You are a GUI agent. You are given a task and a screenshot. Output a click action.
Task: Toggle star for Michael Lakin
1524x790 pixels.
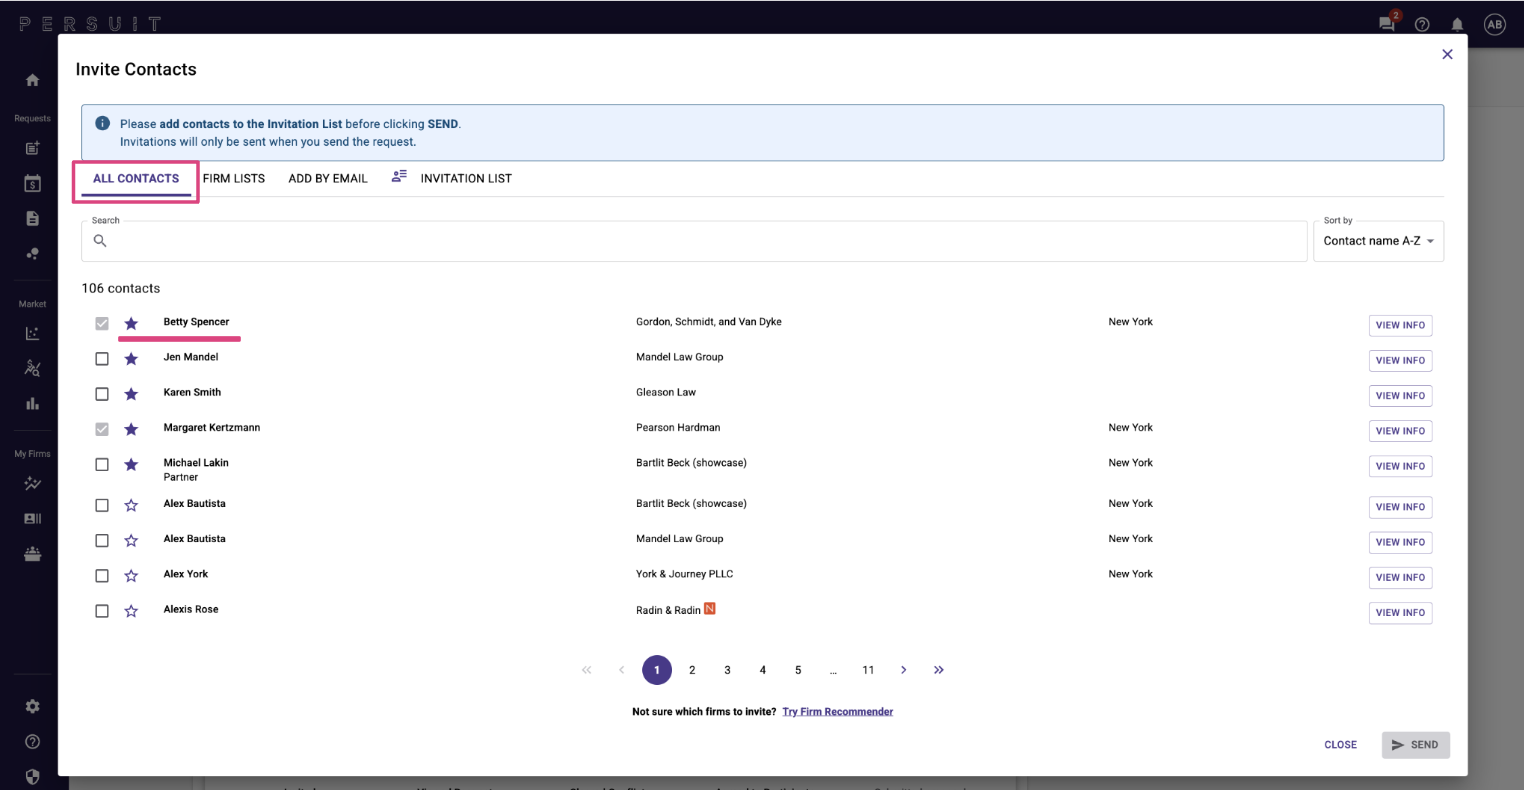point(131,464)
